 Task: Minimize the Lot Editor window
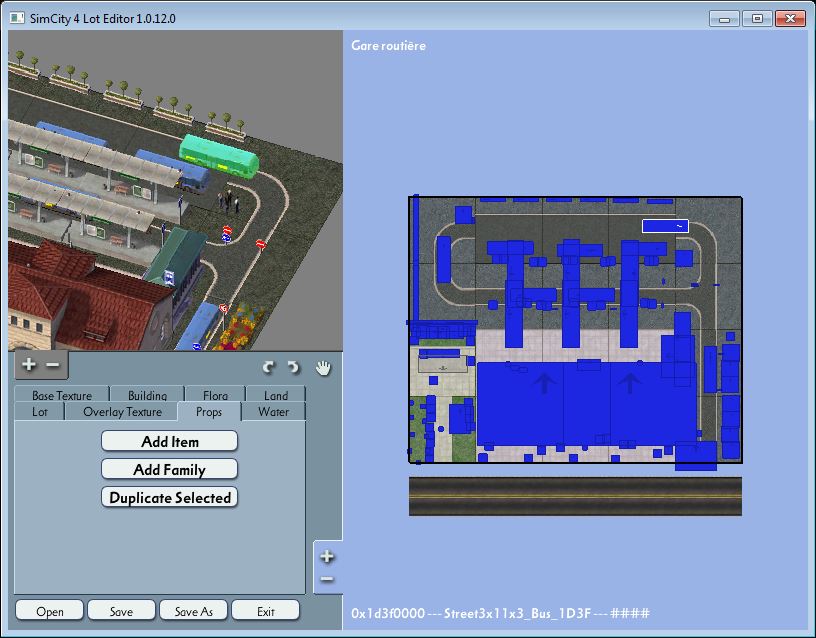tap(724, 19)
